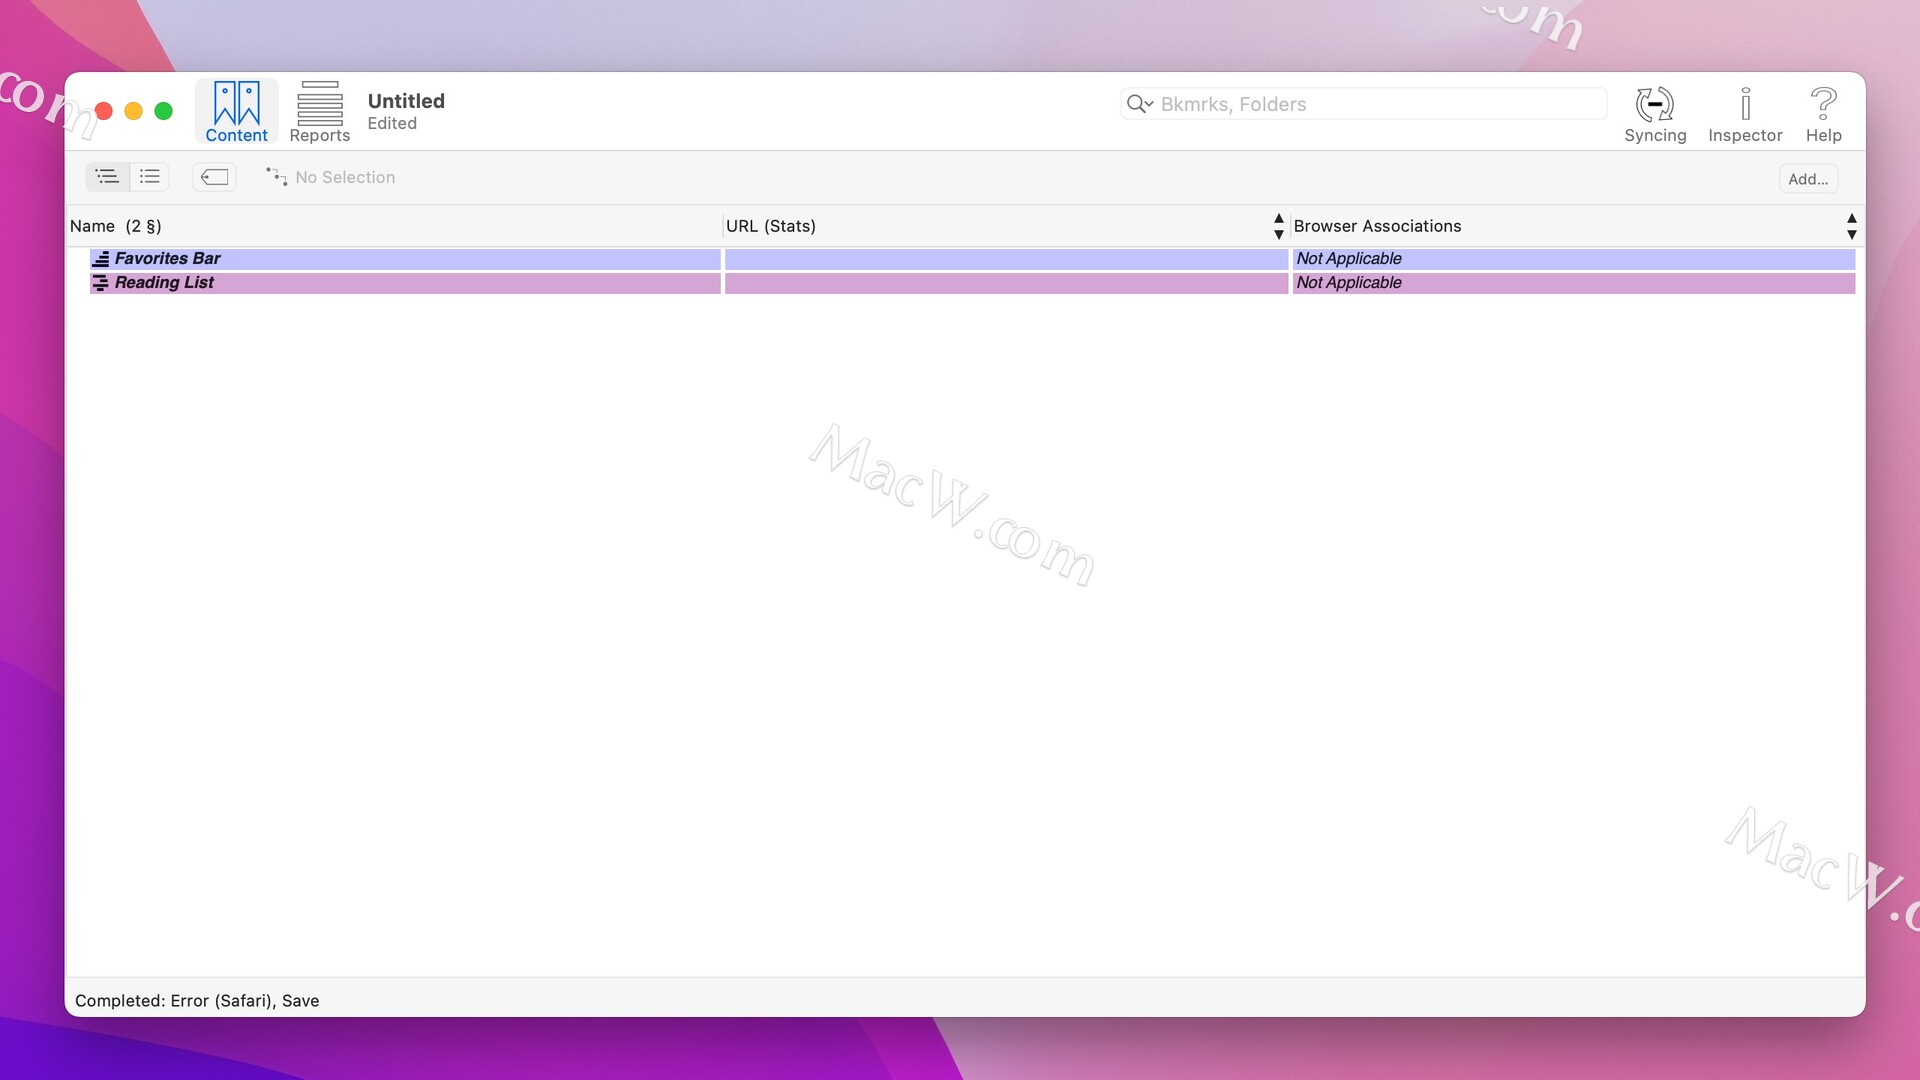Image resolution: width=1920 pixels, height=1080 pixels.
Task: Click Not Applicable in Reading List row
Action: (x=1348, y=283)
